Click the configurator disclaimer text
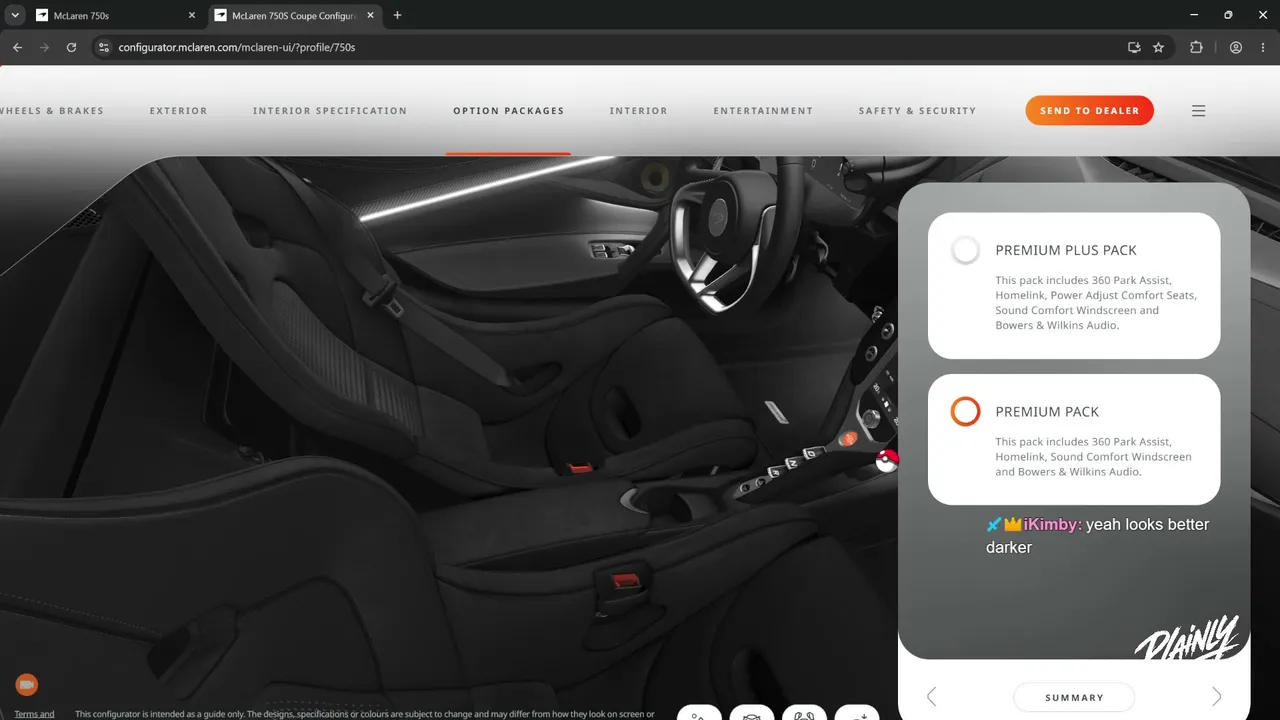 point(365,714)
